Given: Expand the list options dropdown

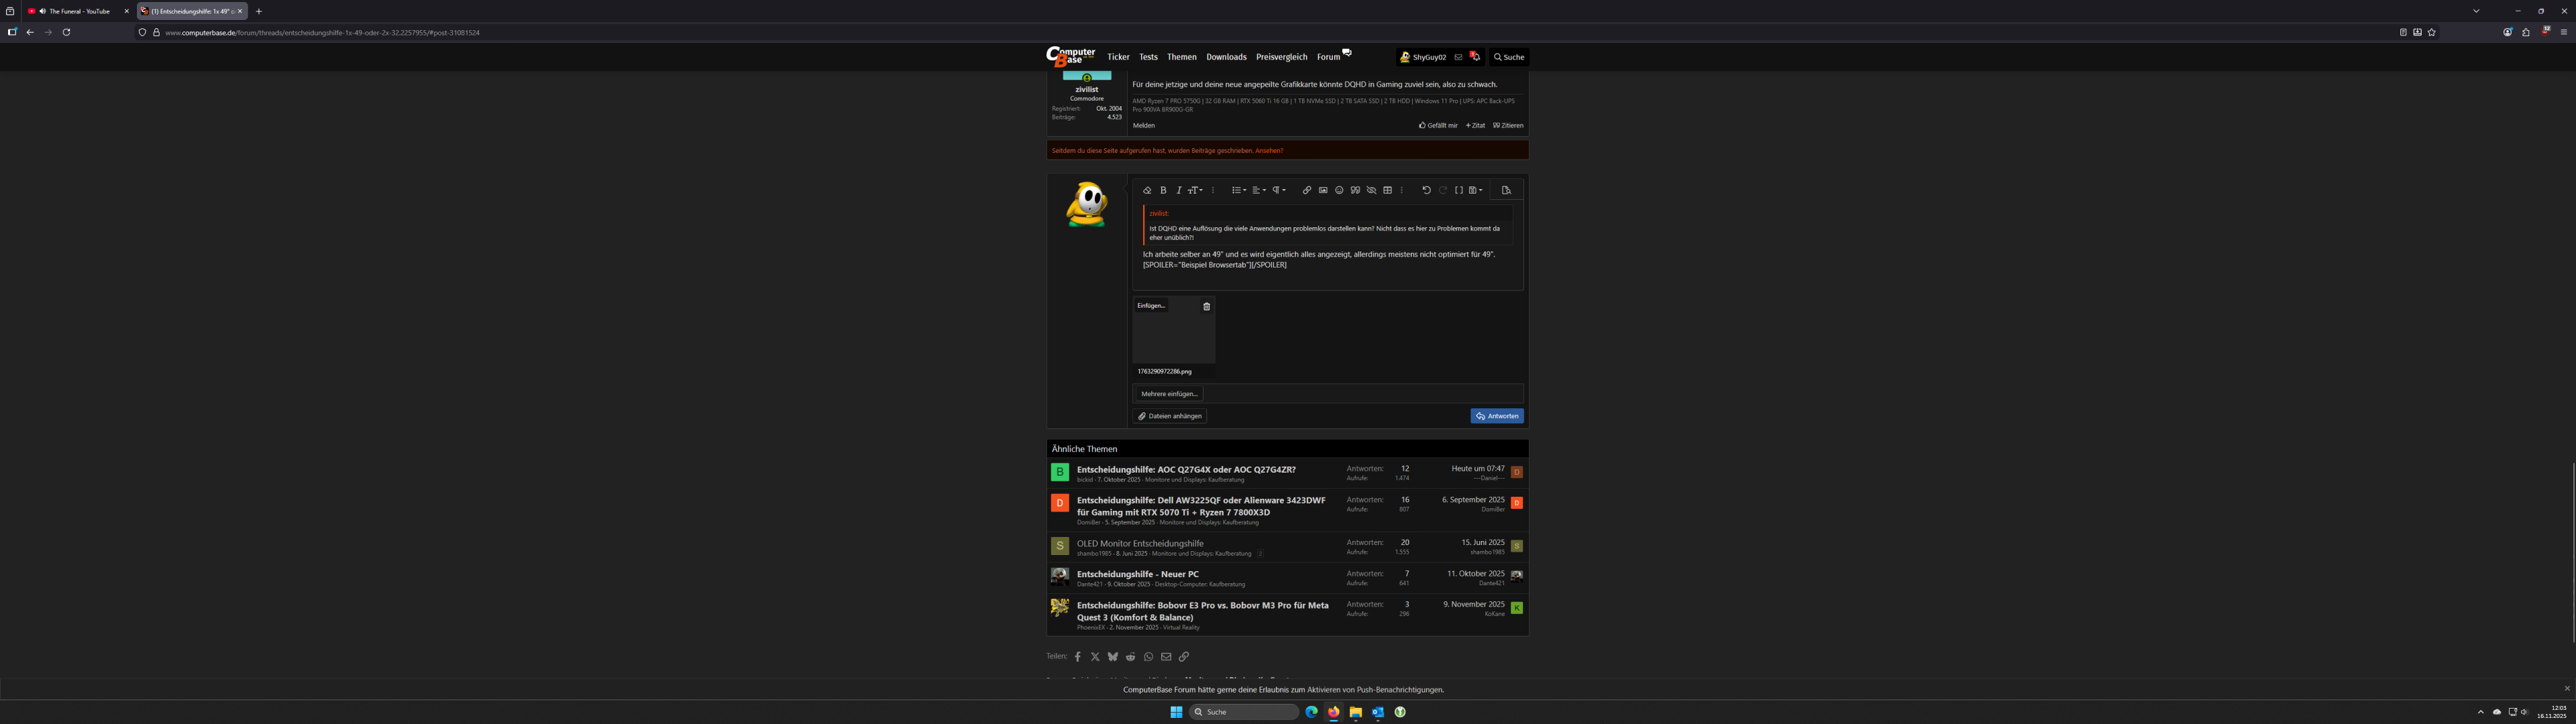Looking at the screenshot, I should [1239, 190].
